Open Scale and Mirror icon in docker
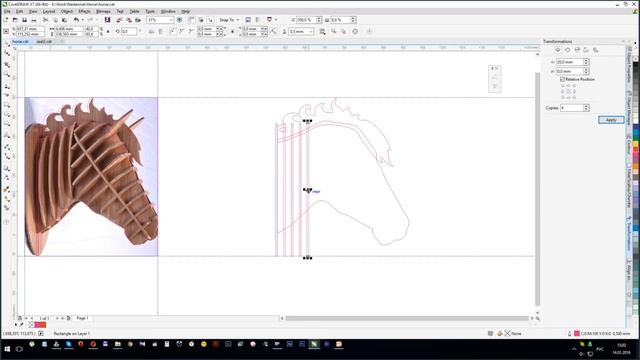This screenshot has height=360, width=640. (x=577, y=50)
